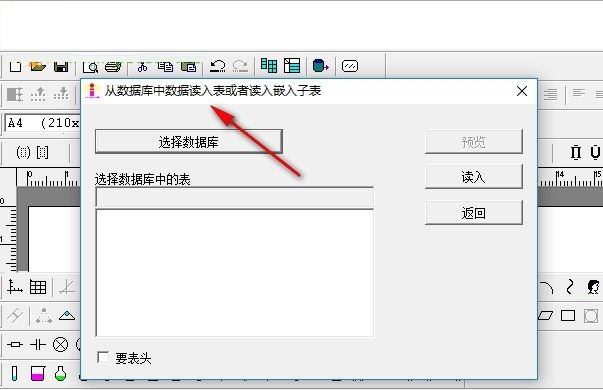Image resolution: width=603 pixels, height=390 pixels.
Task: Click the table name field under 选择数据库中的表
Action: (x=235, y=198)
